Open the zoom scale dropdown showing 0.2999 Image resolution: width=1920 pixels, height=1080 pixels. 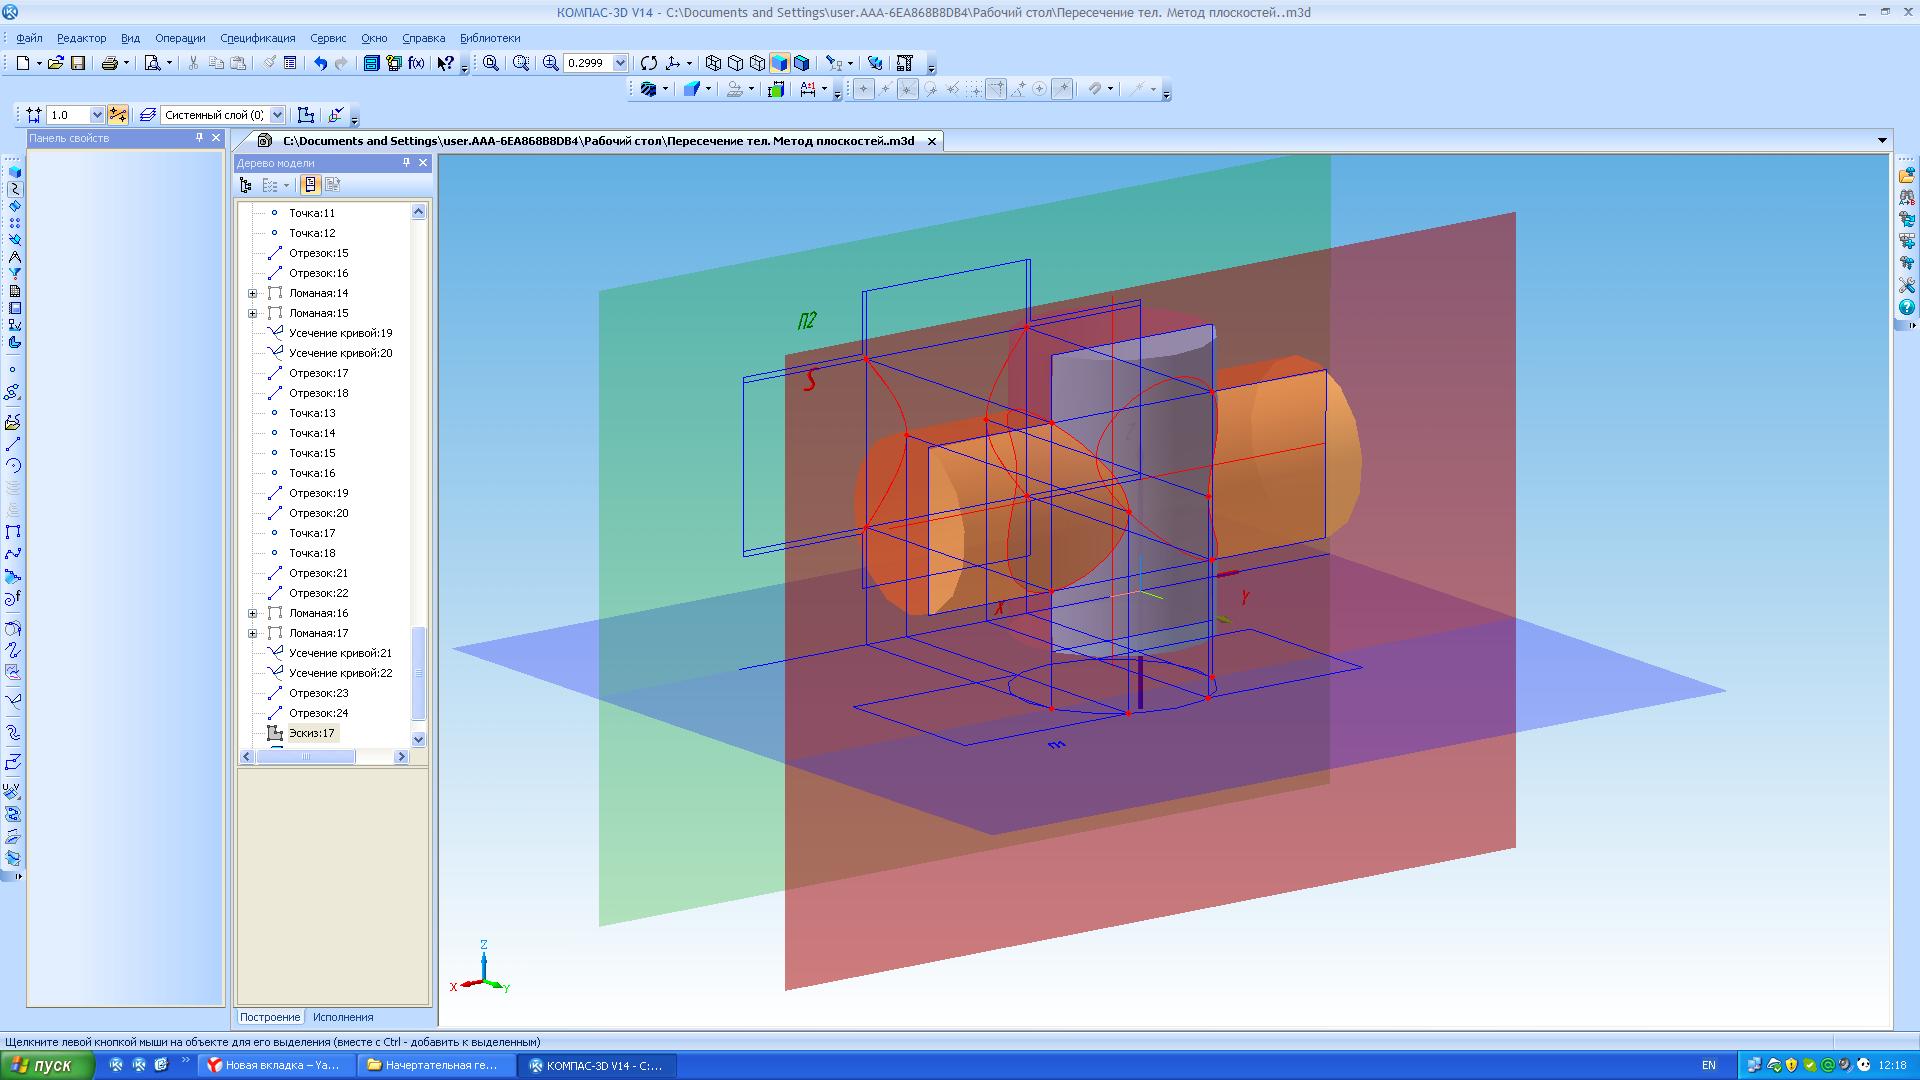coord(620,63)
